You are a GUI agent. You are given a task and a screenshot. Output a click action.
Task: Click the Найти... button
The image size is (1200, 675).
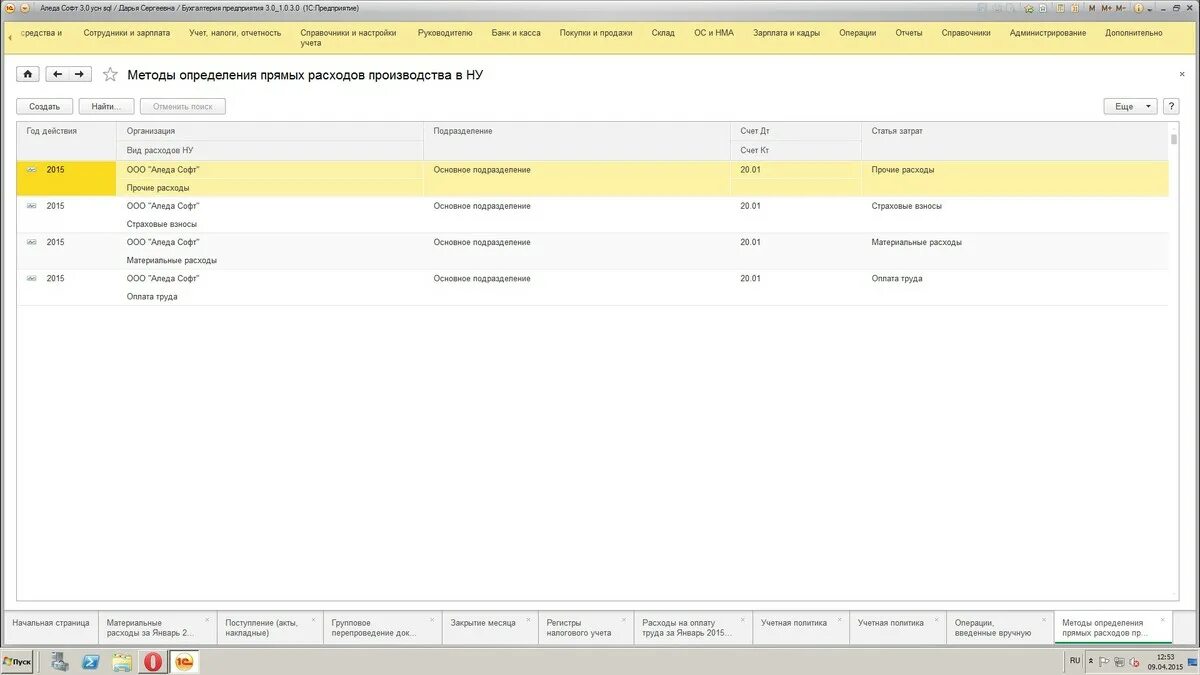(106, 106)
